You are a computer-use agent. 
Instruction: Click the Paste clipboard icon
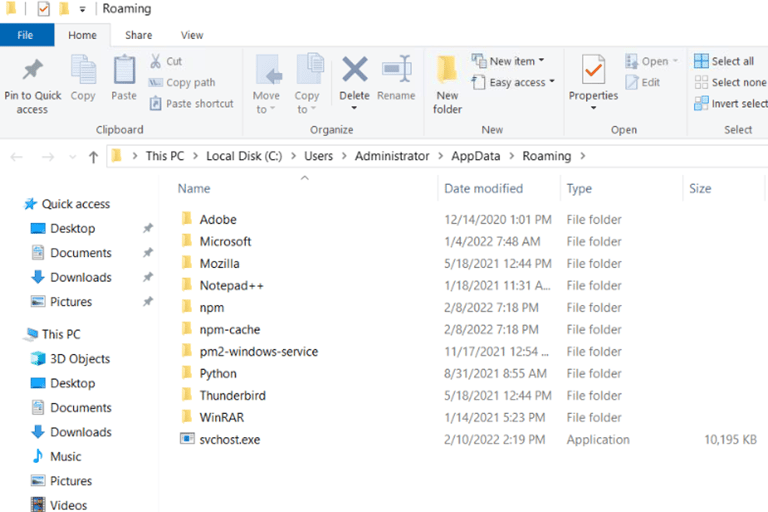pyautogui.click(x=124, y=70)
